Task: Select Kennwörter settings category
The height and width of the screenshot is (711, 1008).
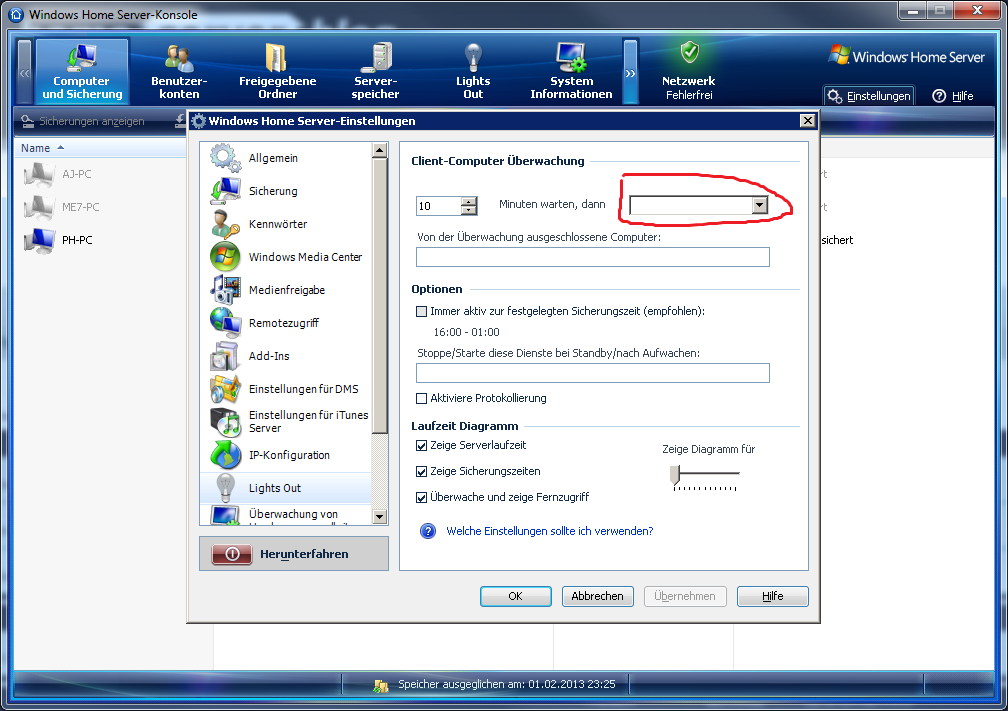Action: (286, 224)
